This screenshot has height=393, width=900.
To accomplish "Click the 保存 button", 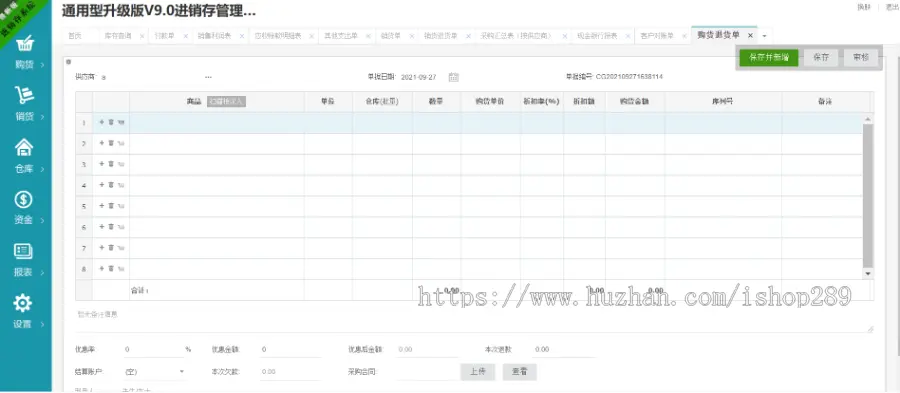I will point(821,57).
